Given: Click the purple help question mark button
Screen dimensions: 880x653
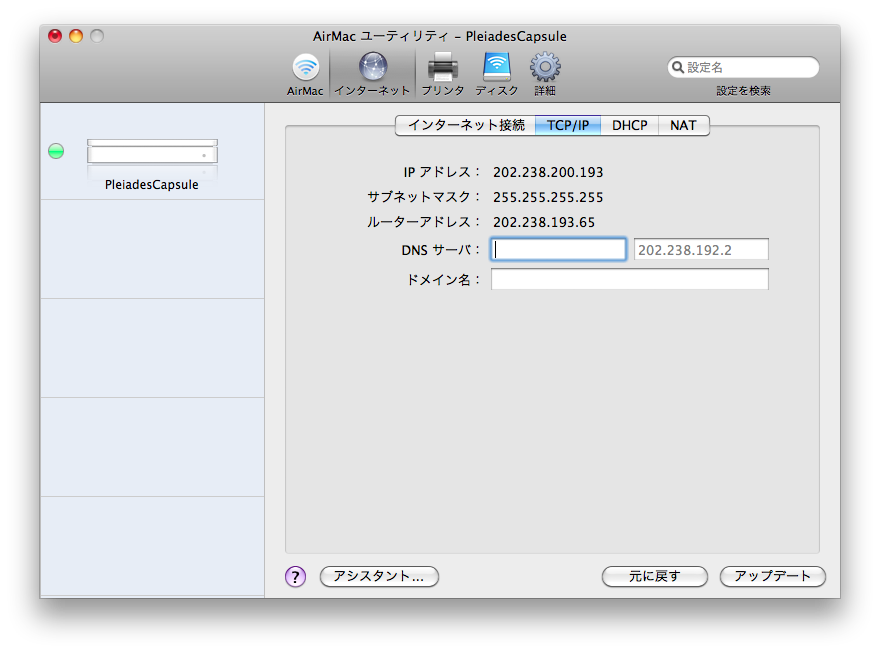Looking at the screenshot, I should [x=295, y=576].
